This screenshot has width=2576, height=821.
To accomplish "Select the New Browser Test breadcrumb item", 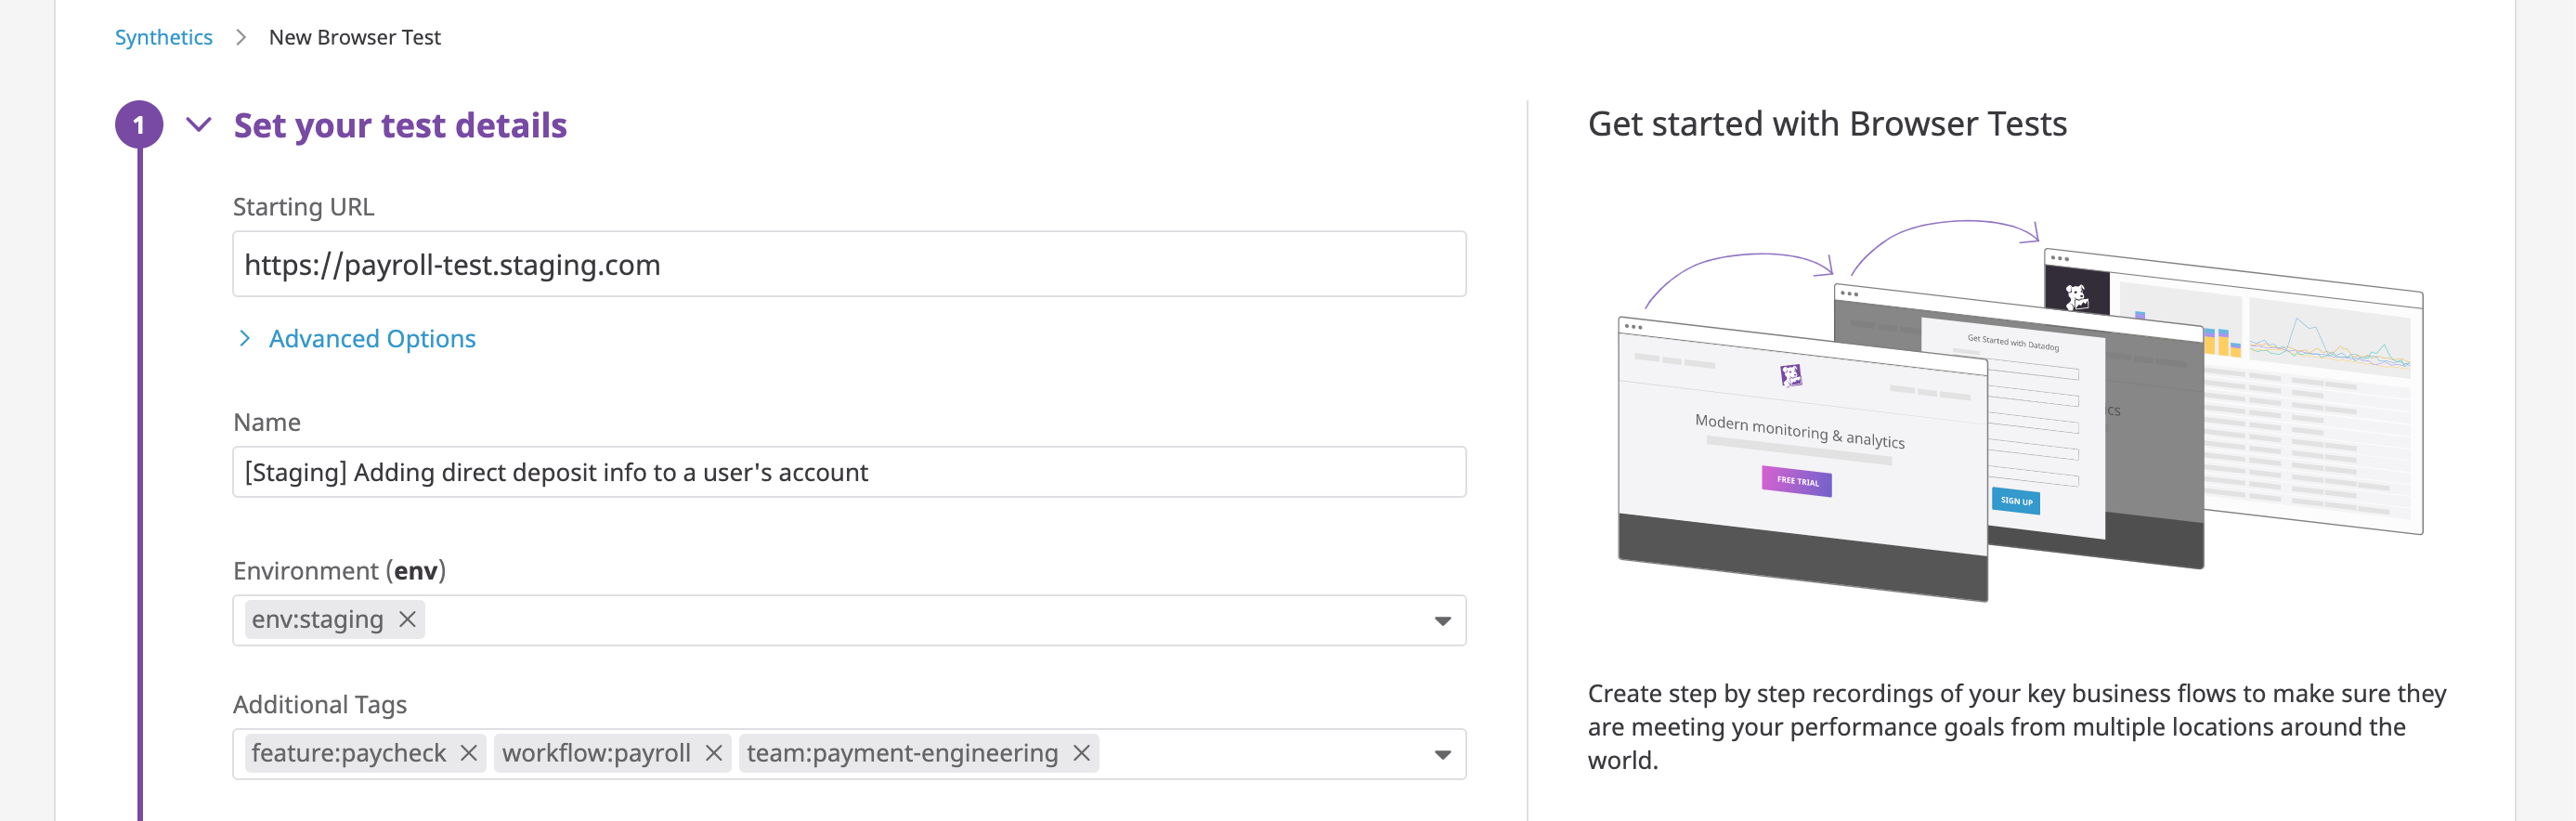I will click(355, 37).
